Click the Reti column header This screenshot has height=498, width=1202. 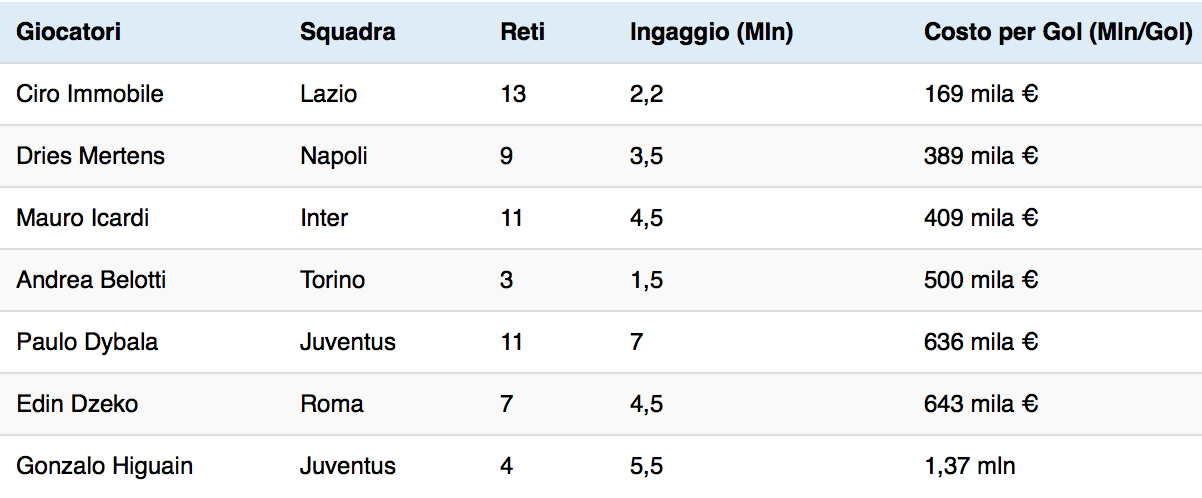(x=522, y=32)
